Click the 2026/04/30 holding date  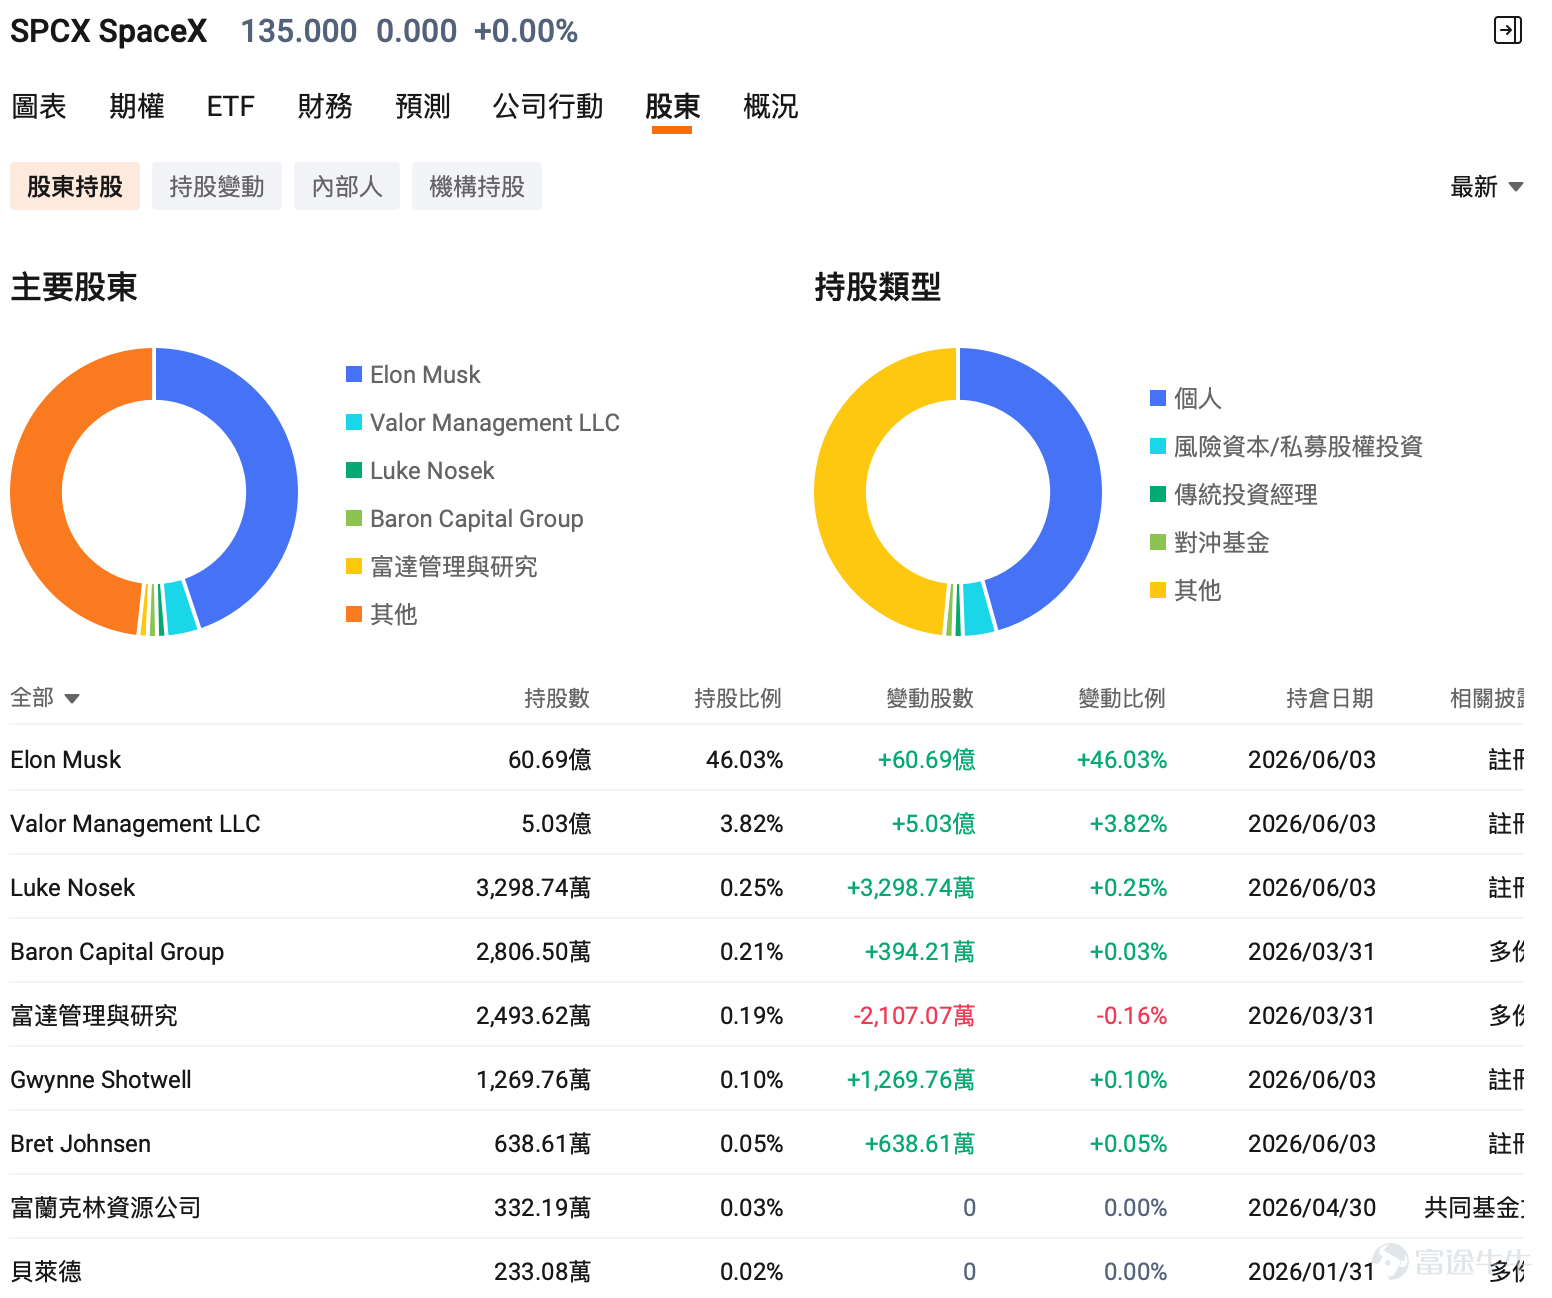coord(1311,1208)
